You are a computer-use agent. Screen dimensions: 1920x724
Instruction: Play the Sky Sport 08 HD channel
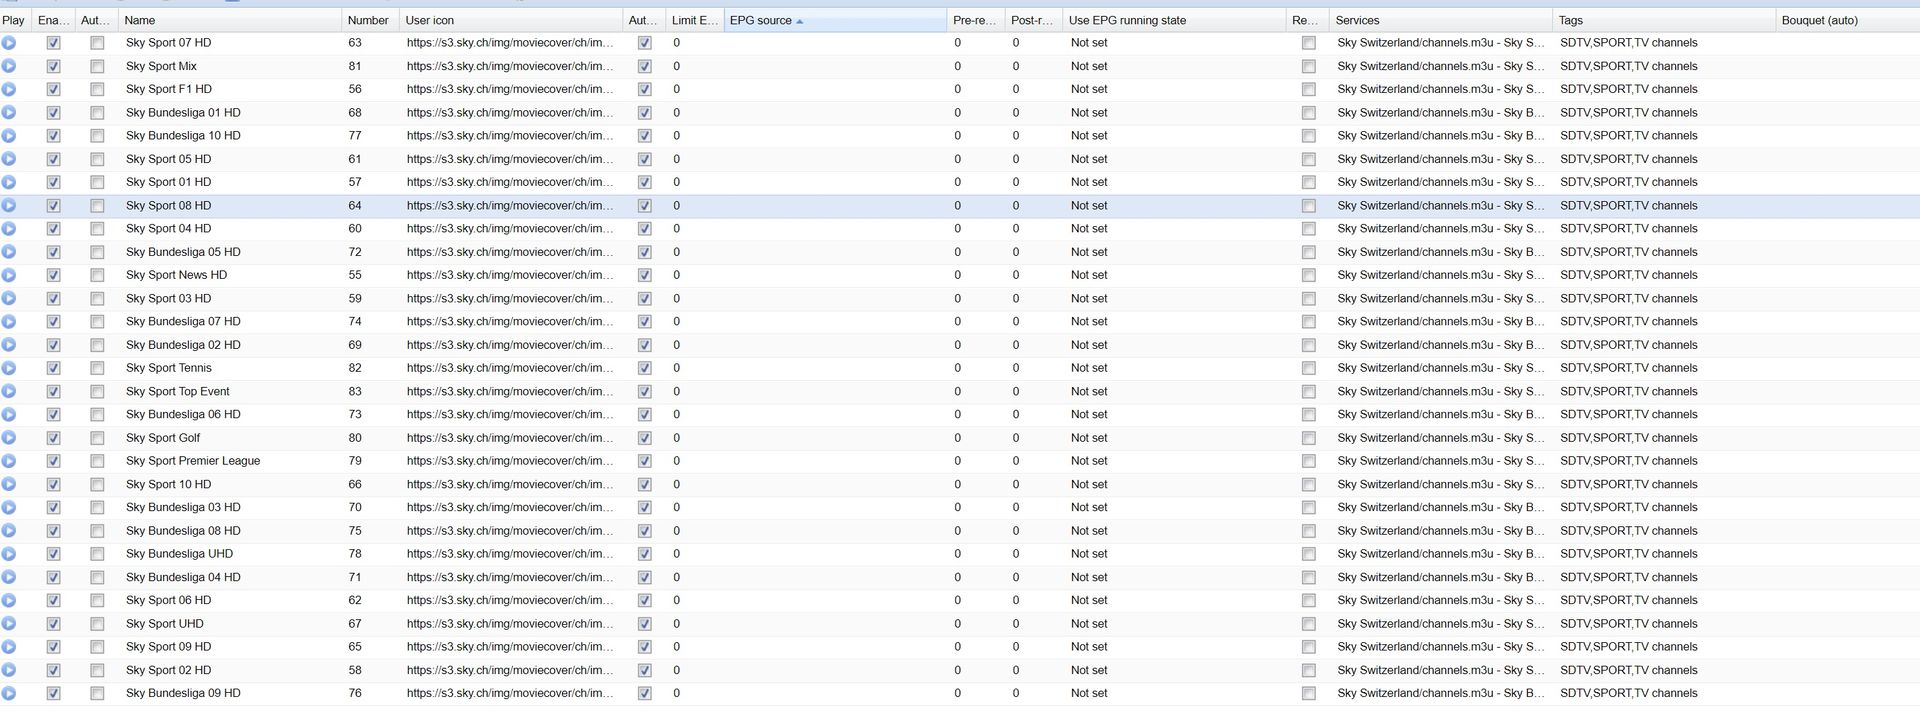click(9, 206)
